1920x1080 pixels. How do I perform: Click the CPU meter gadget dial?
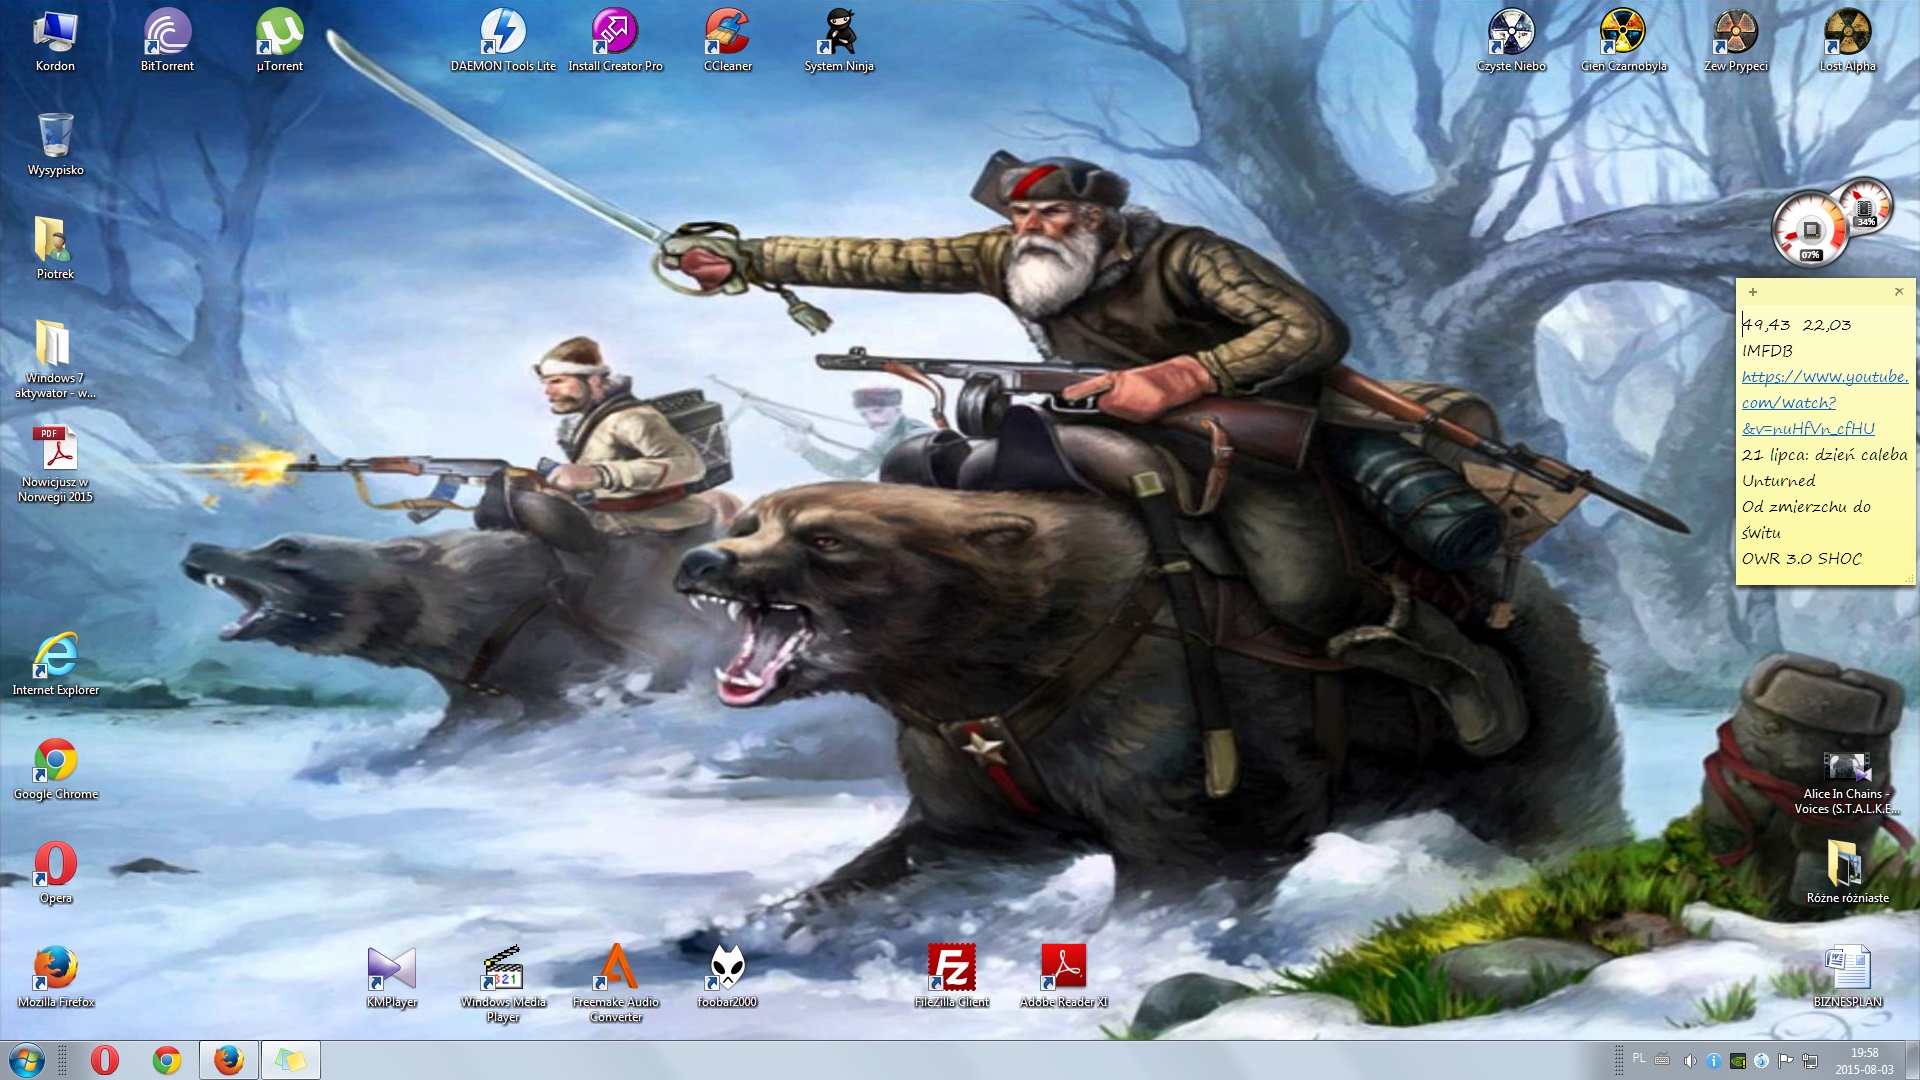point(1810,231)
